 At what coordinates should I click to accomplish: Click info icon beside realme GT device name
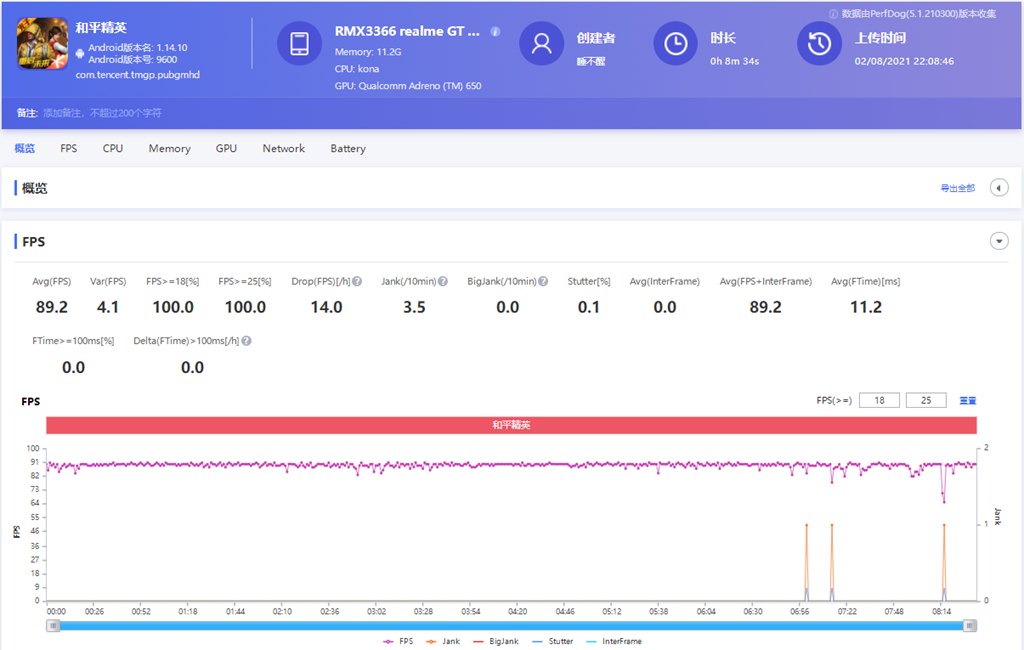tap(496, 32)
